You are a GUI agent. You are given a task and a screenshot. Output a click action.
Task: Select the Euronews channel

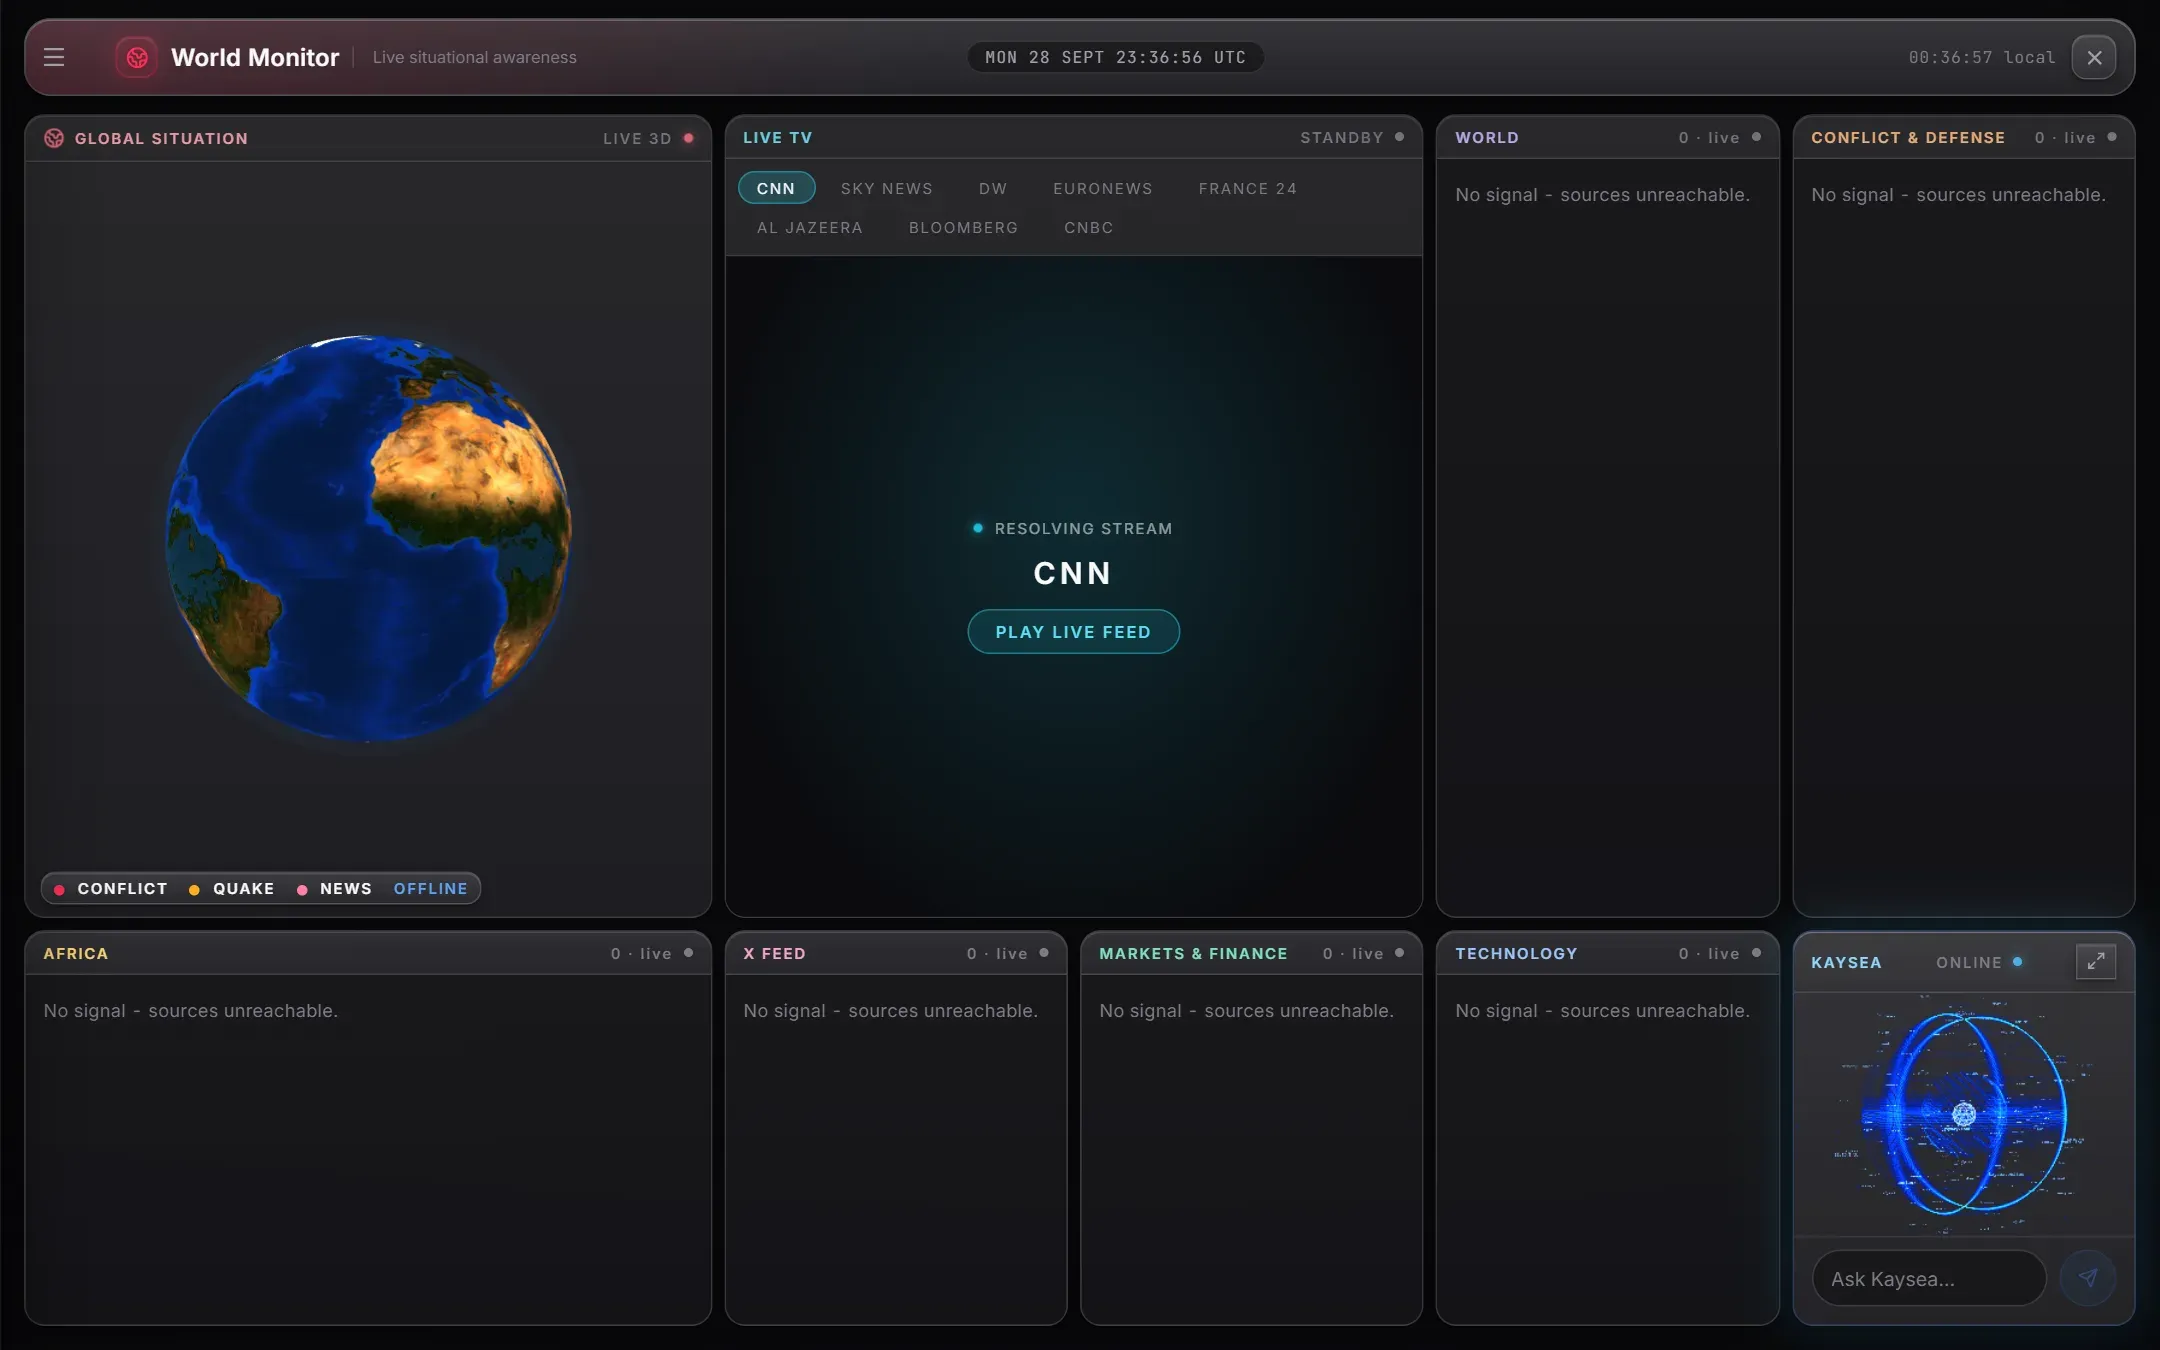pyautogui.click(x=1103, y=188)
